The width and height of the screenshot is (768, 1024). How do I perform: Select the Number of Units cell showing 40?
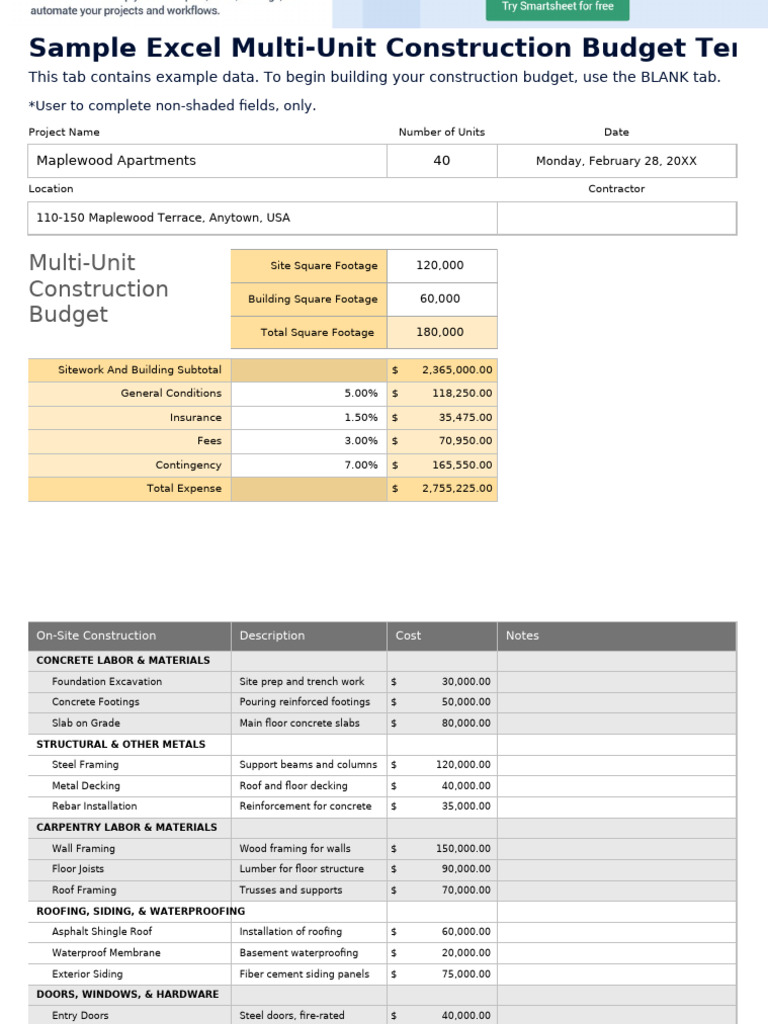coord(442,161)
